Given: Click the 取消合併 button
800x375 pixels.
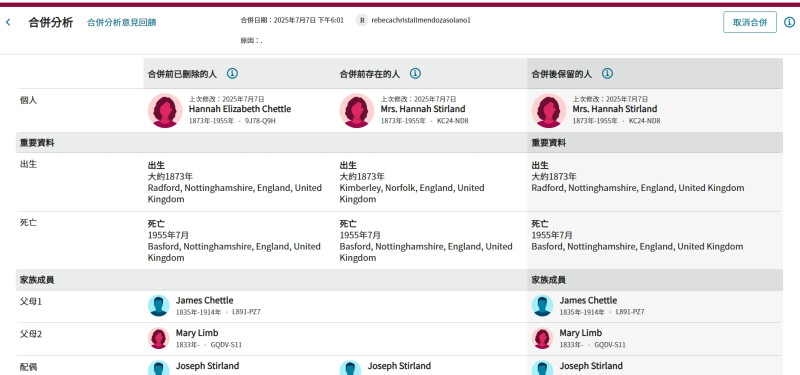Looking at the screenshot, I should tap(750, 22).
